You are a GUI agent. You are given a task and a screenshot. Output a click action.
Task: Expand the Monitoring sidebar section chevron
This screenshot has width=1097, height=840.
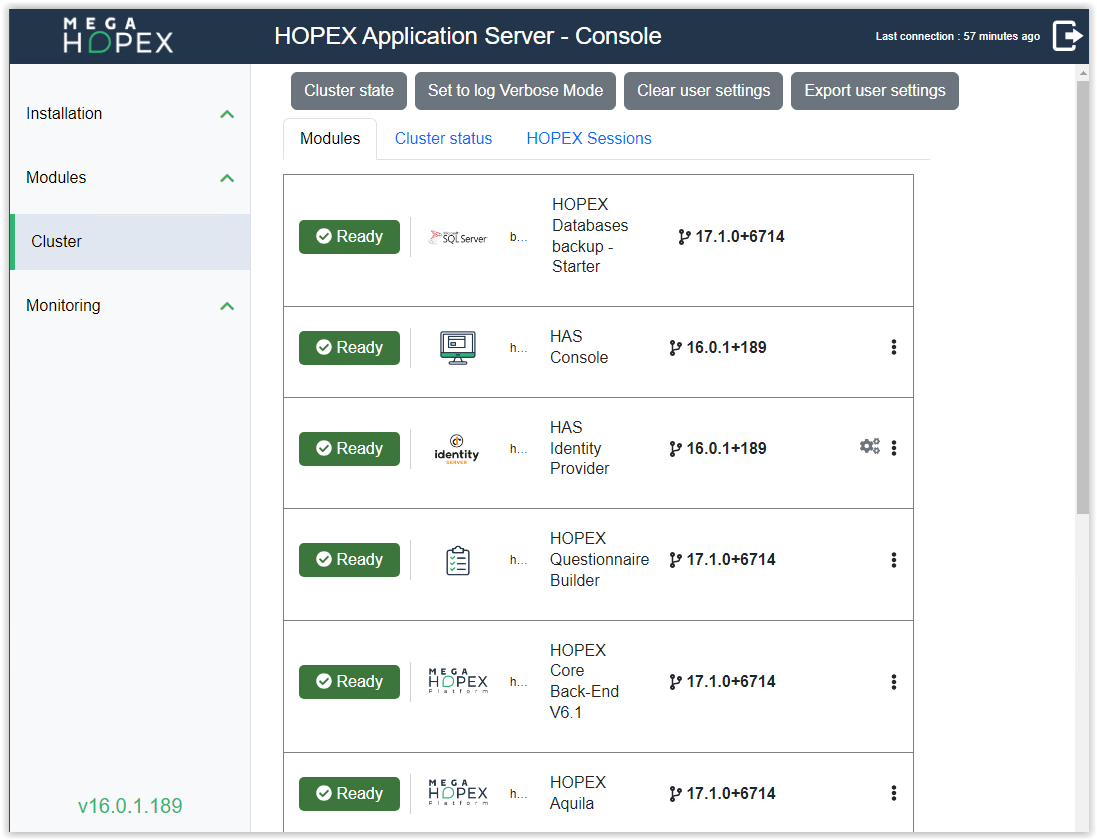[x=227, y=306]
